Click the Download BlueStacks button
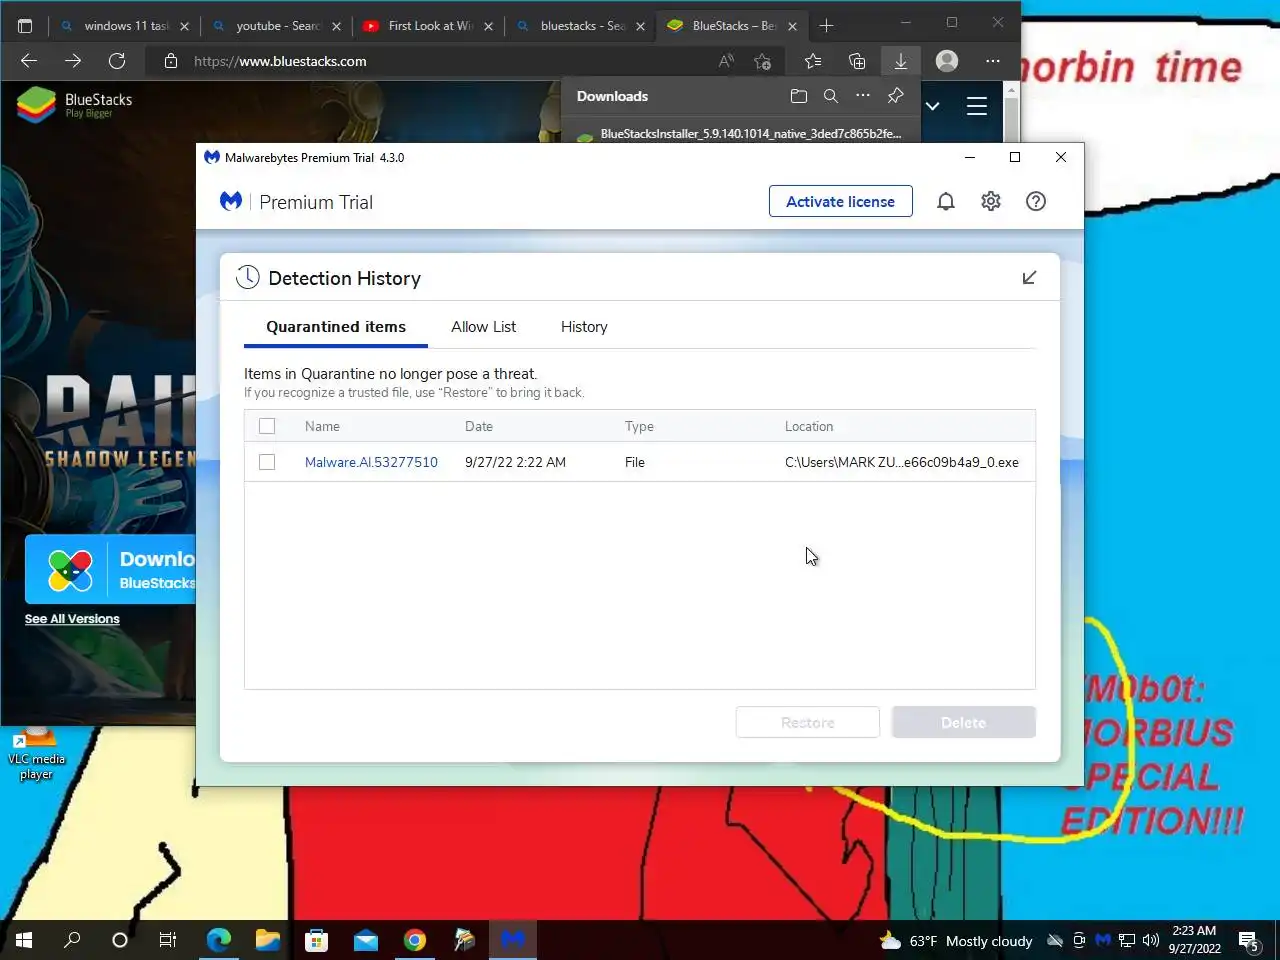This screenshot has height=960, width=1280. (x=110, y=569)
